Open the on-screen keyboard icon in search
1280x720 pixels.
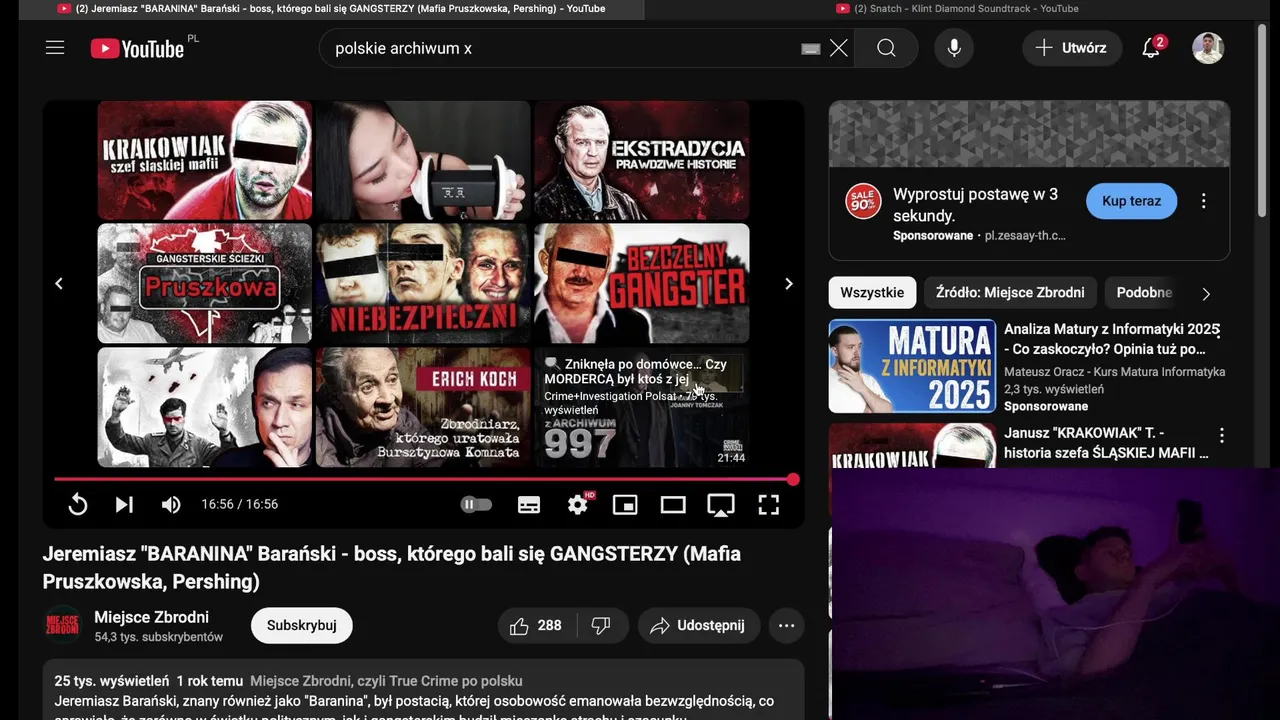[x=811, y=49]
